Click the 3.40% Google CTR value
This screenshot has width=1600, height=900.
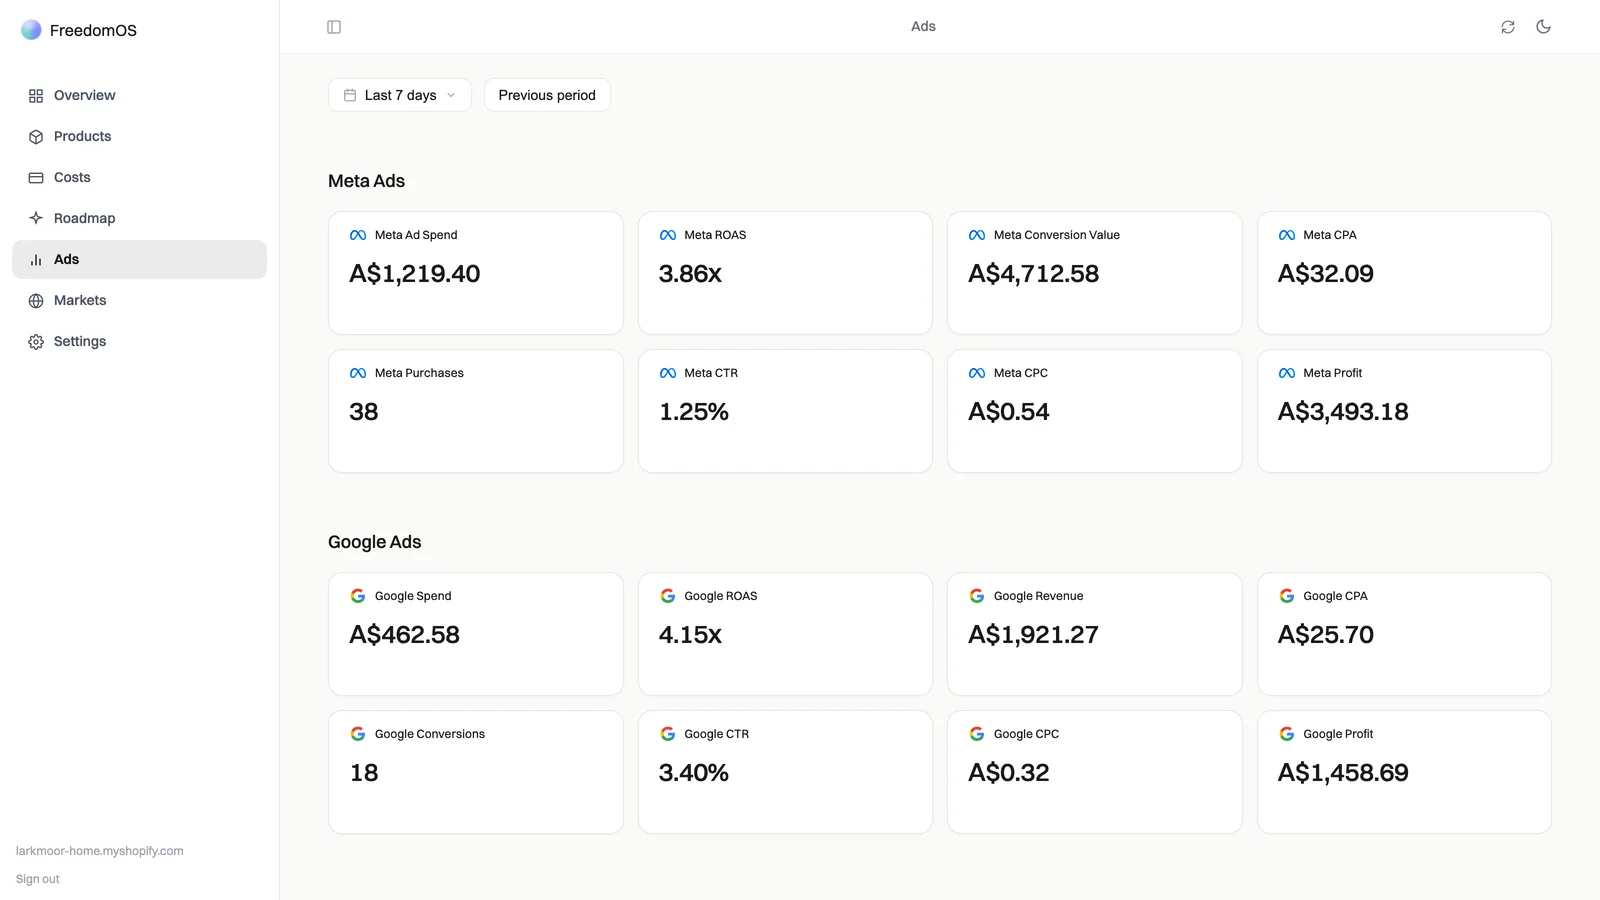694,773
